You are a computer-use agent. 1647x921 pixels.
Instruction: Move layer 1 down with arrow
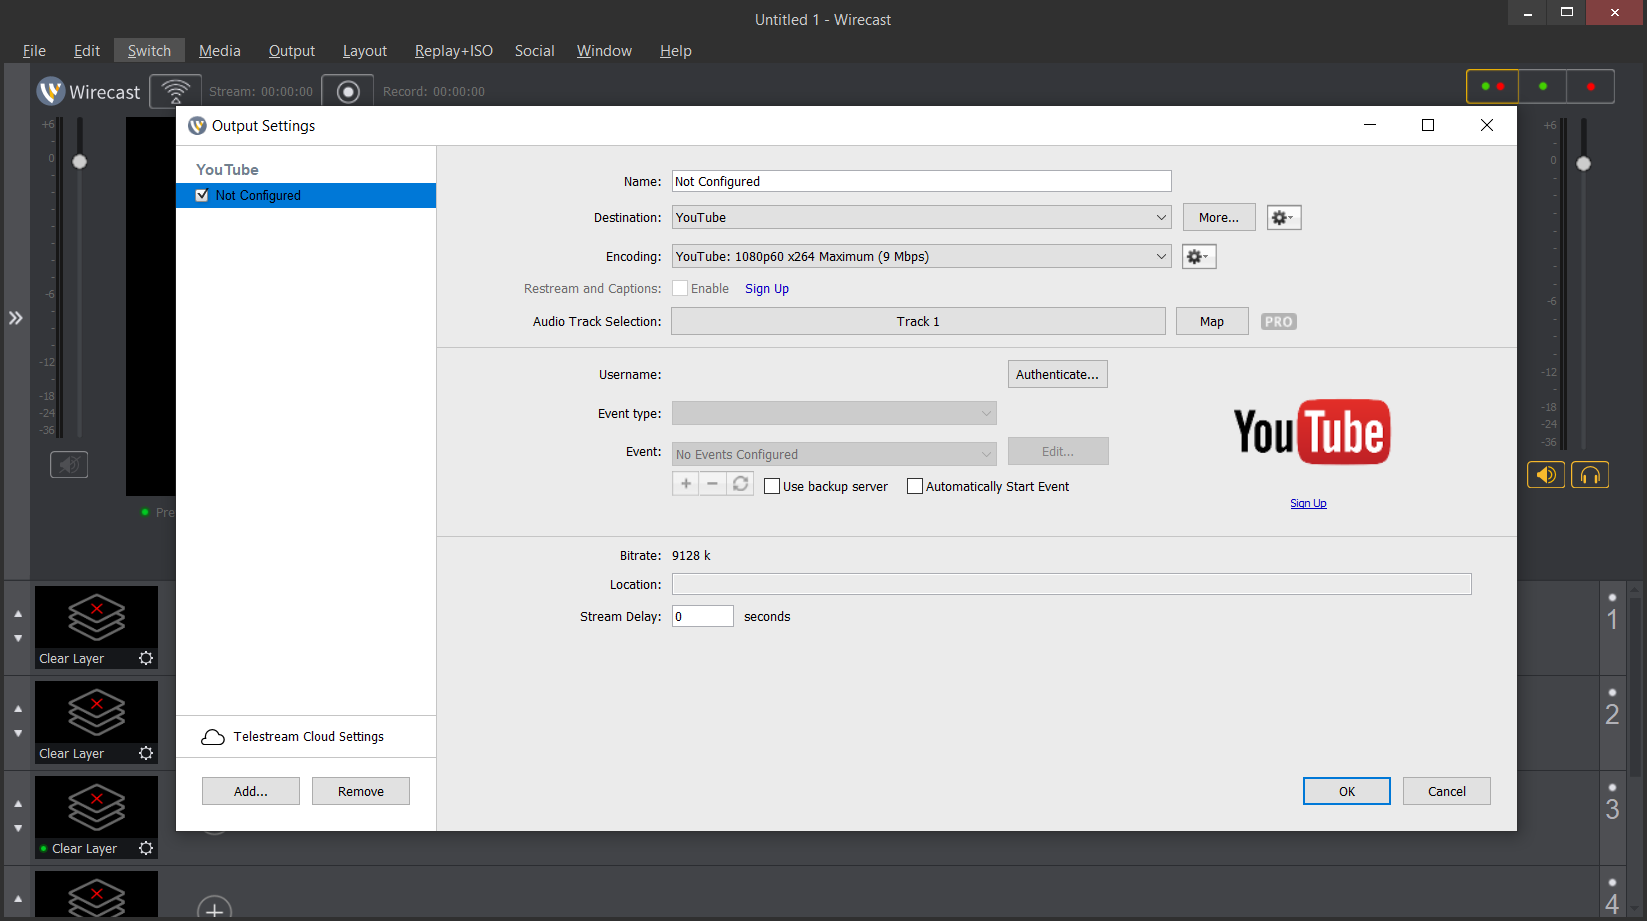18,638
